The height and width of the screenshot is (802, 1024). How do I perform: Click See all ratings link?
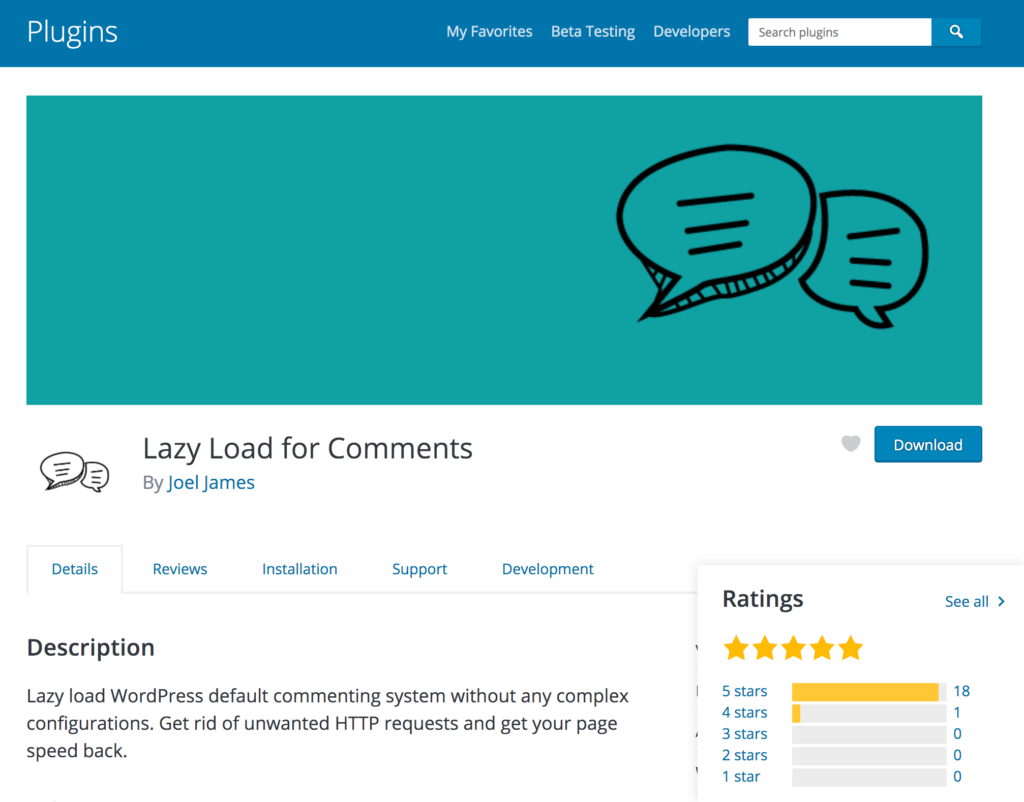[967, 602]
